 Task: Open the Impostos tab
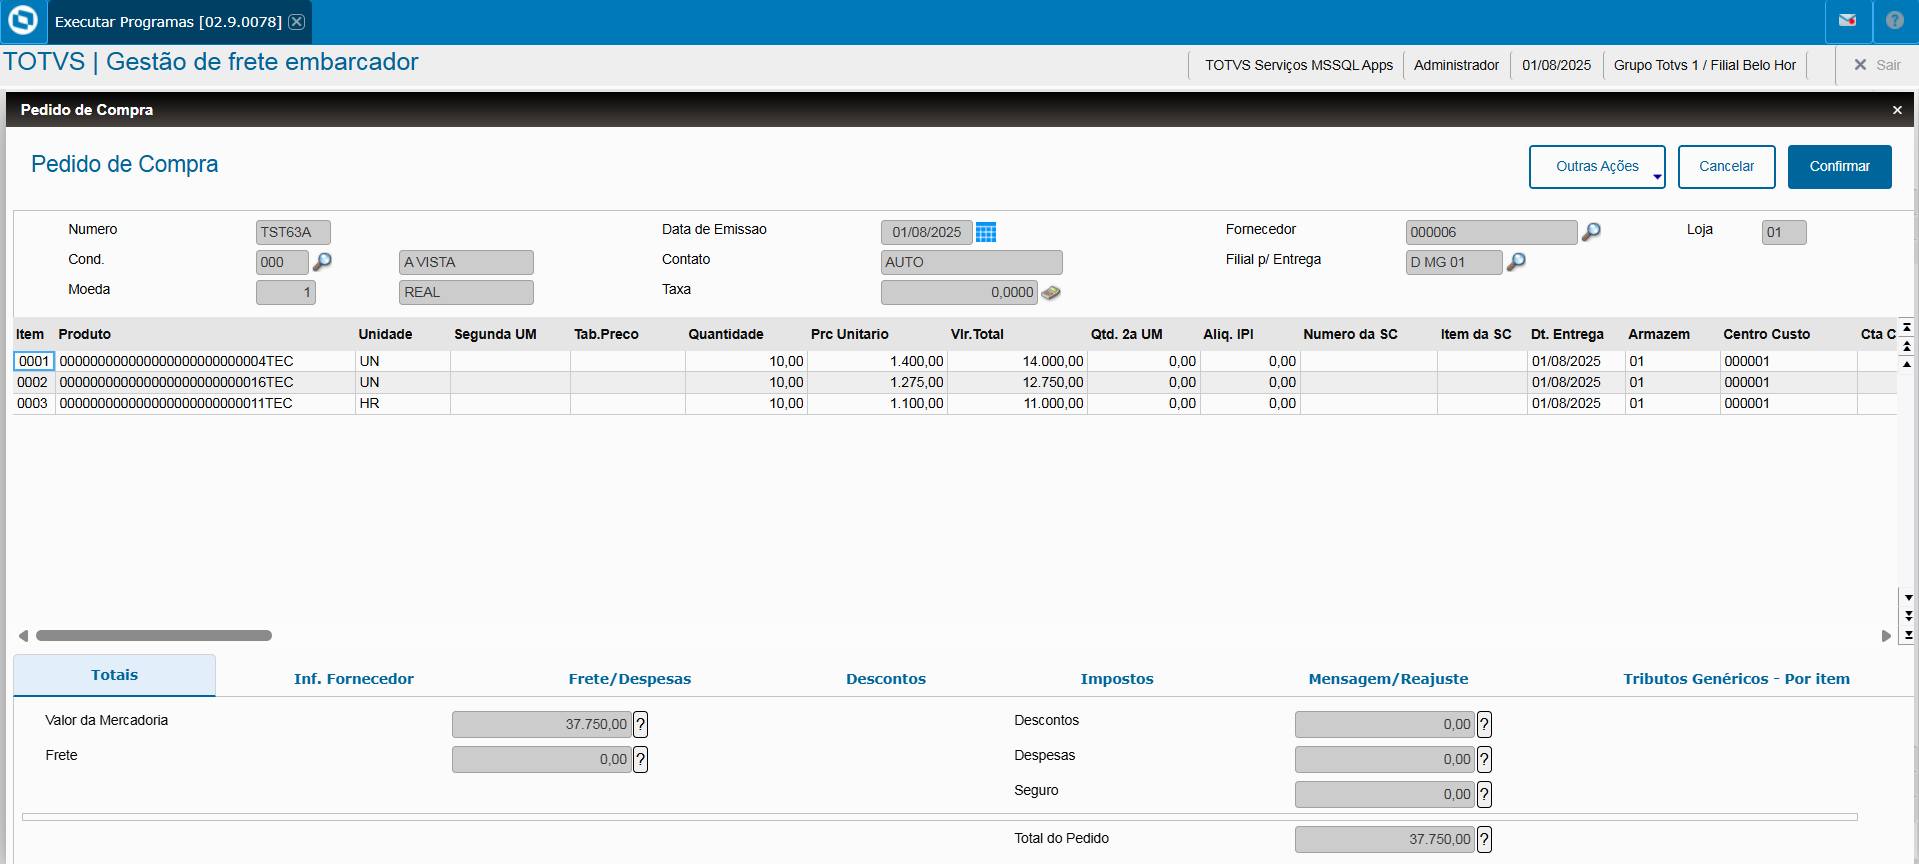click(x=1117, y=679)
